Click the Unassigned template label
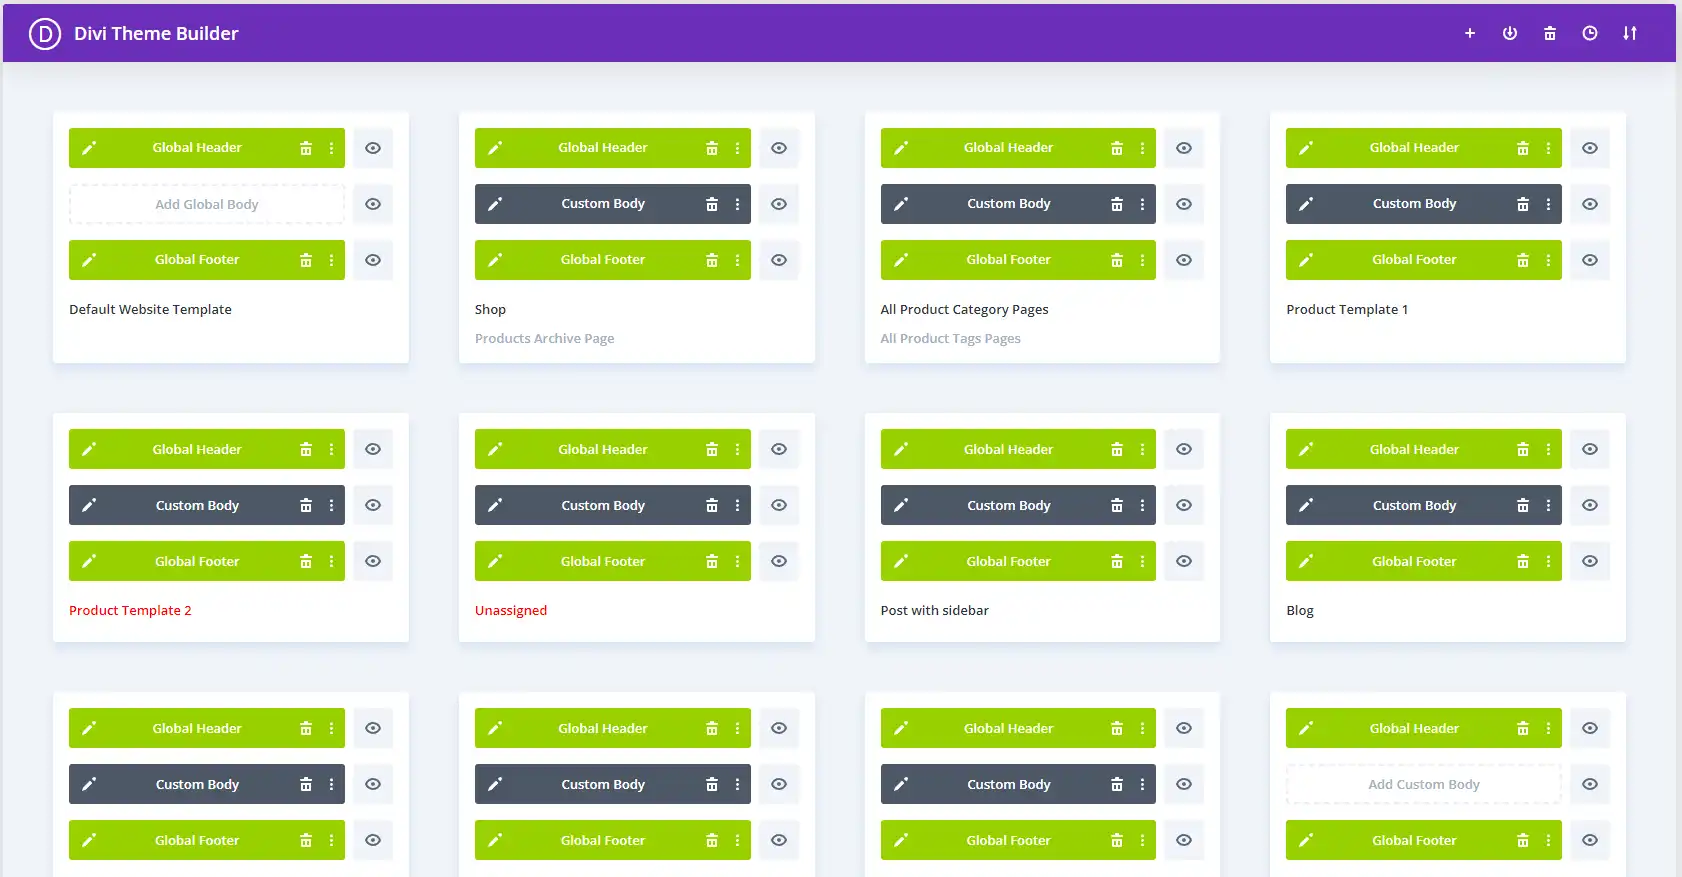Screen dimensions: 1682x877 click(x=511, y=610)
